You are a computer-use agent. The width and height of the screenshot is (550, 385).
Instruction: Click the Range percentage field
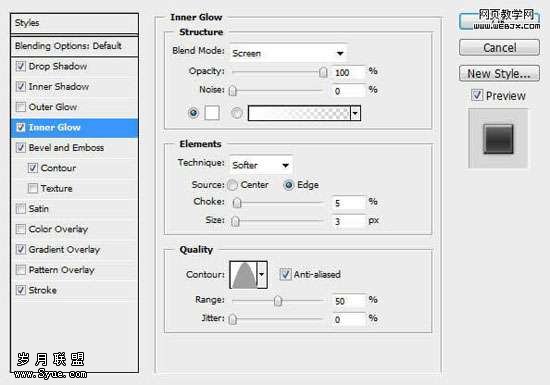click(x=348, y=301)
